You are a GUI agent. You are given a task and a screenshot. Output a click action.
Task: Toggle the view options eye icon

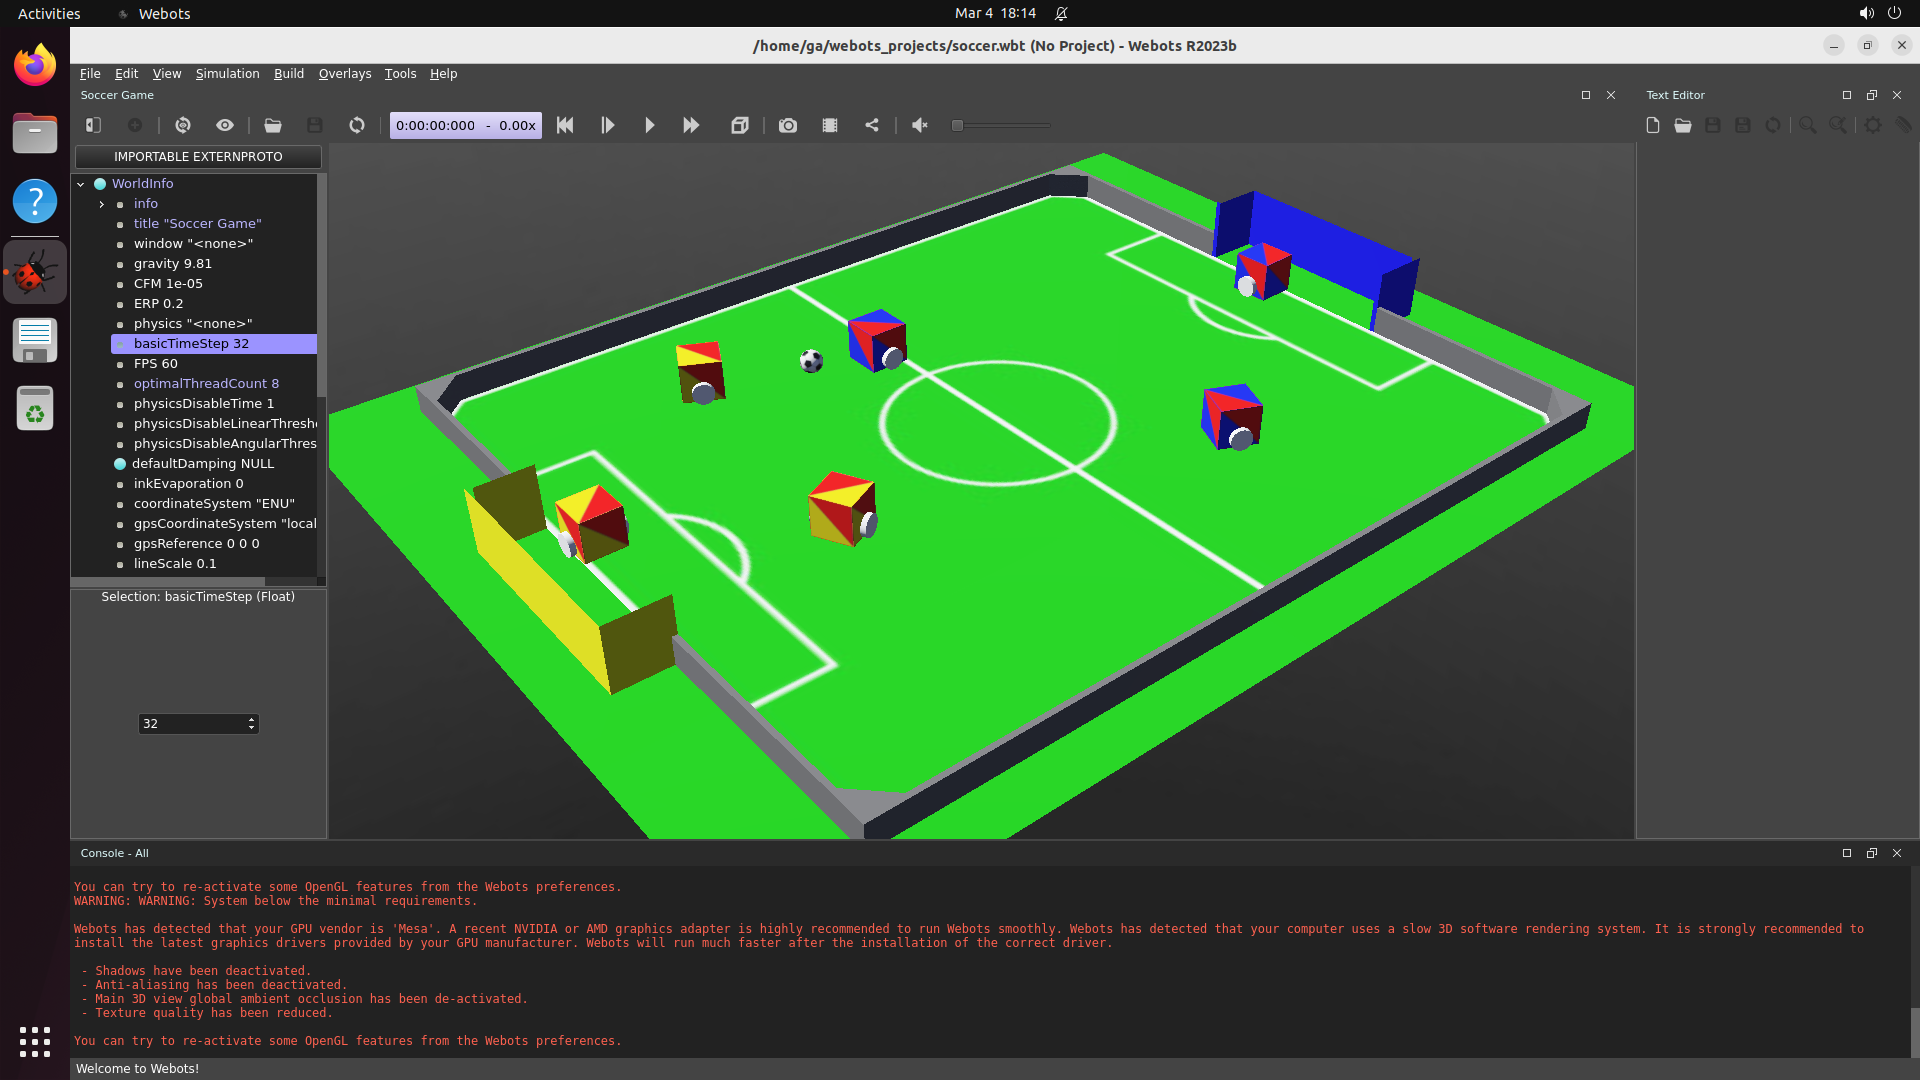(x=225, y=125)
